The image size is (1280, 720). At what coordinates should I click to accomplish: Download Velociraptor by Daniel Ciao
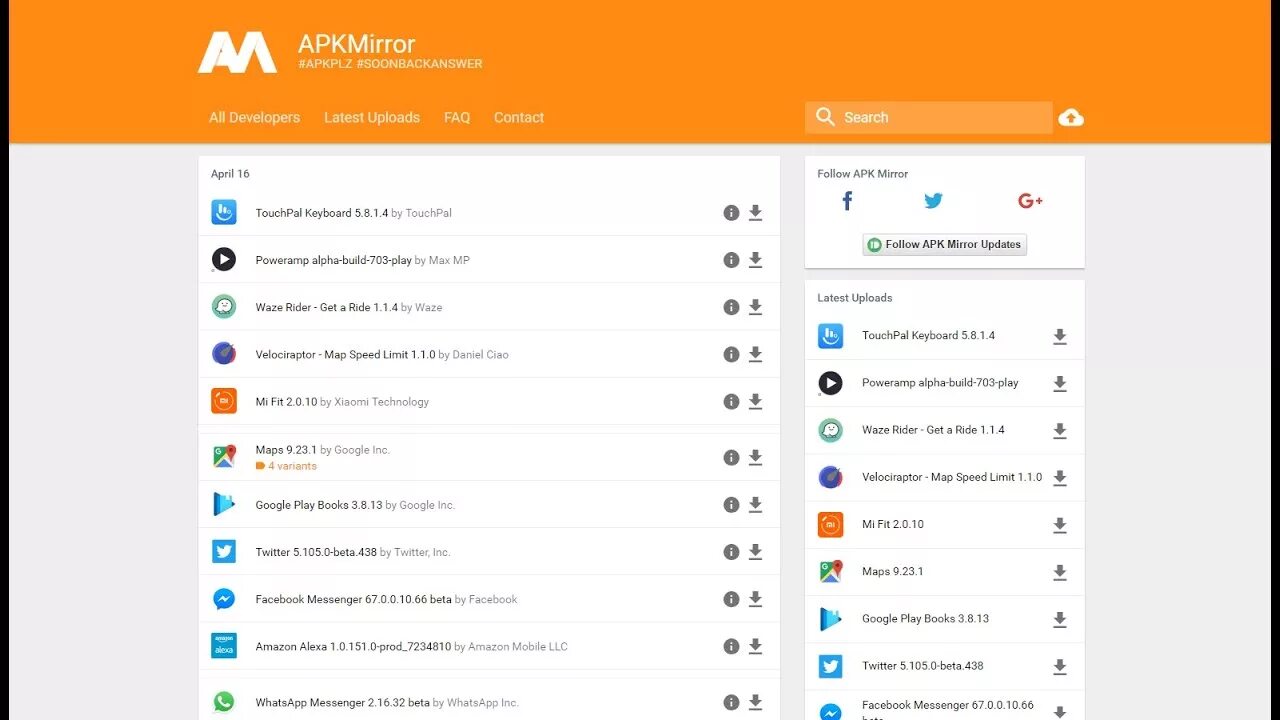tap(756, 354)
